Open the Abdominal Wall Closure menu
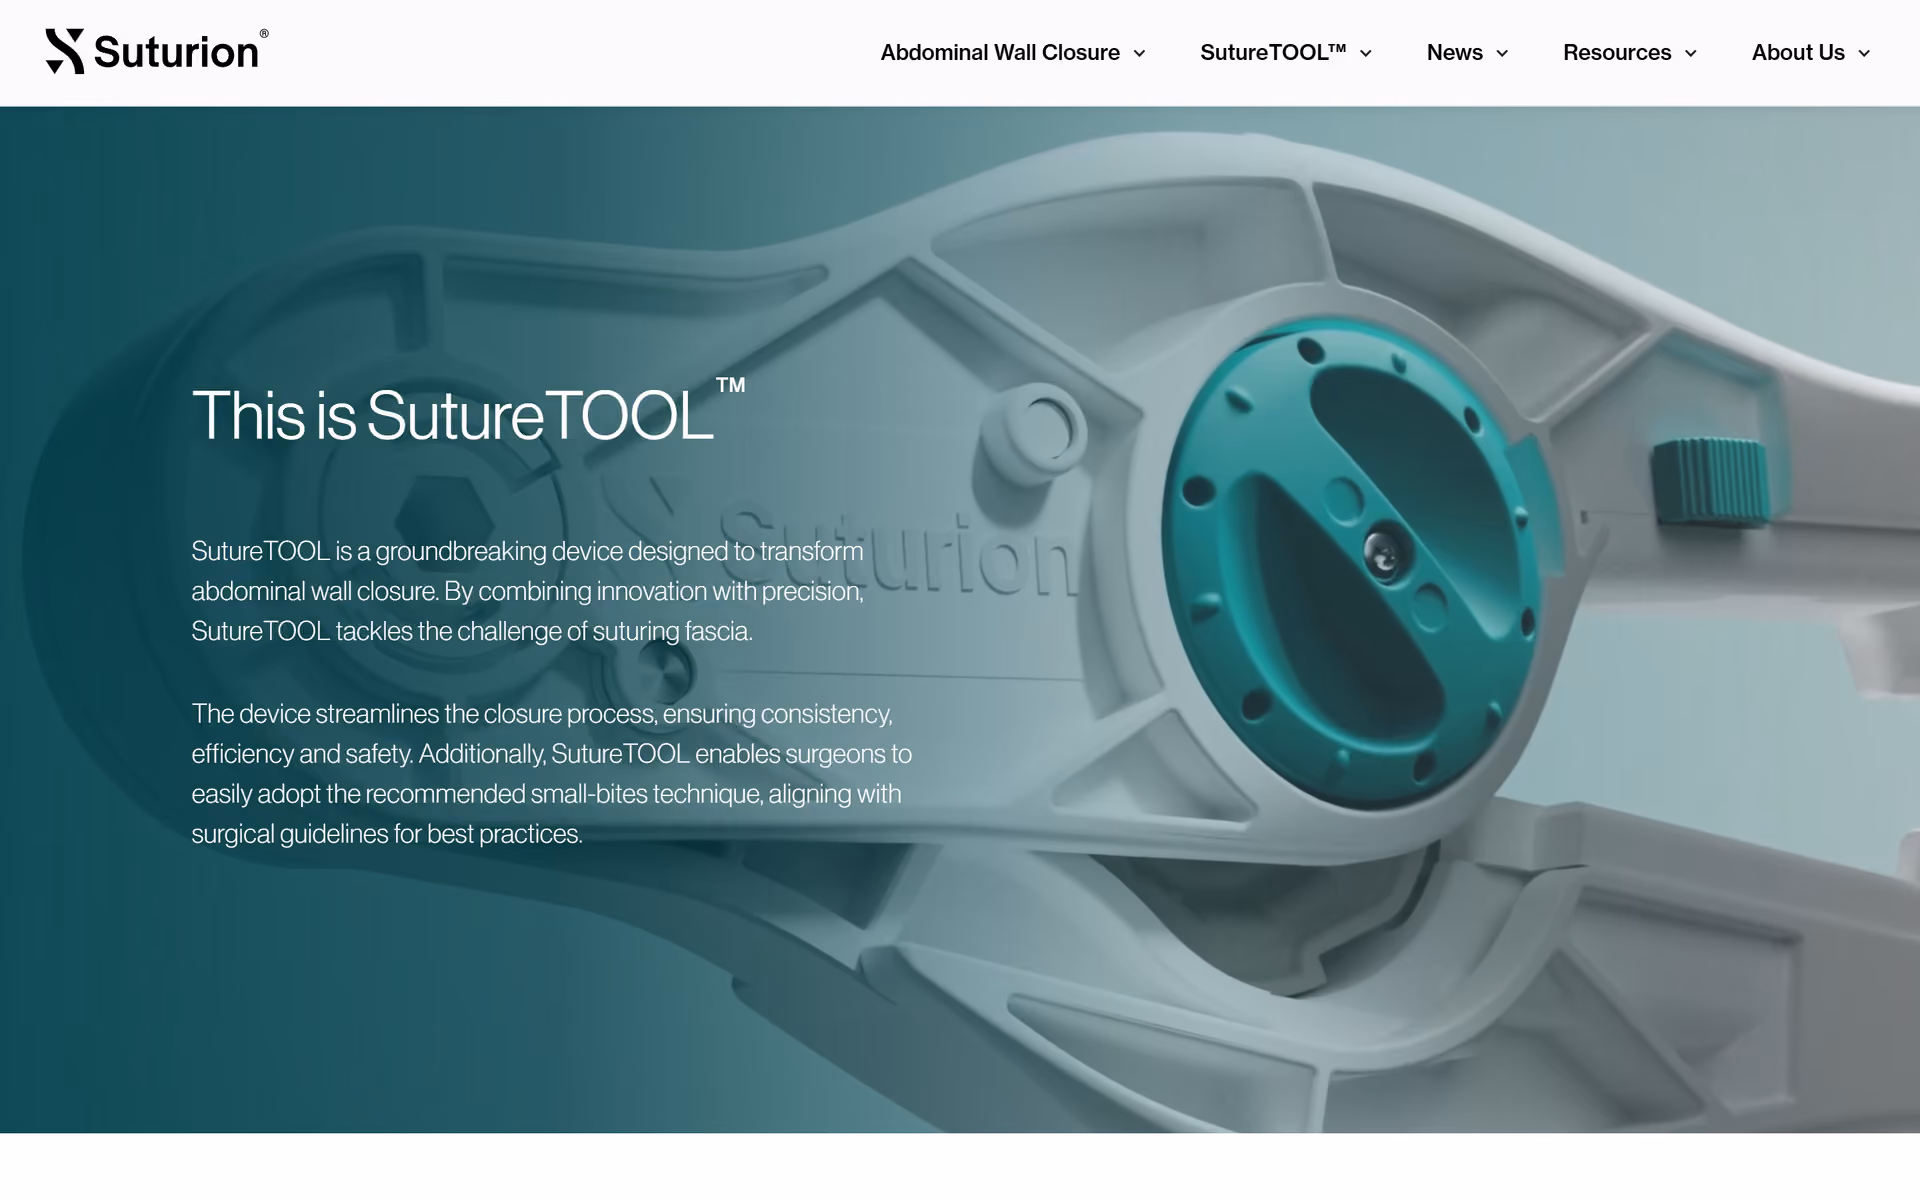This screenshot has width=1920, height=1200. point(1000,53)
